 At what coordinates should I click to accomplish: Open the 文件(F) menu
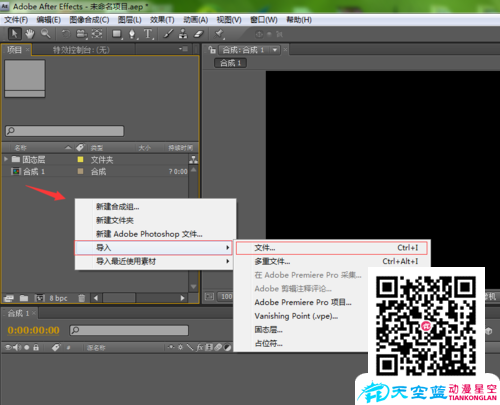click(16, 20)
